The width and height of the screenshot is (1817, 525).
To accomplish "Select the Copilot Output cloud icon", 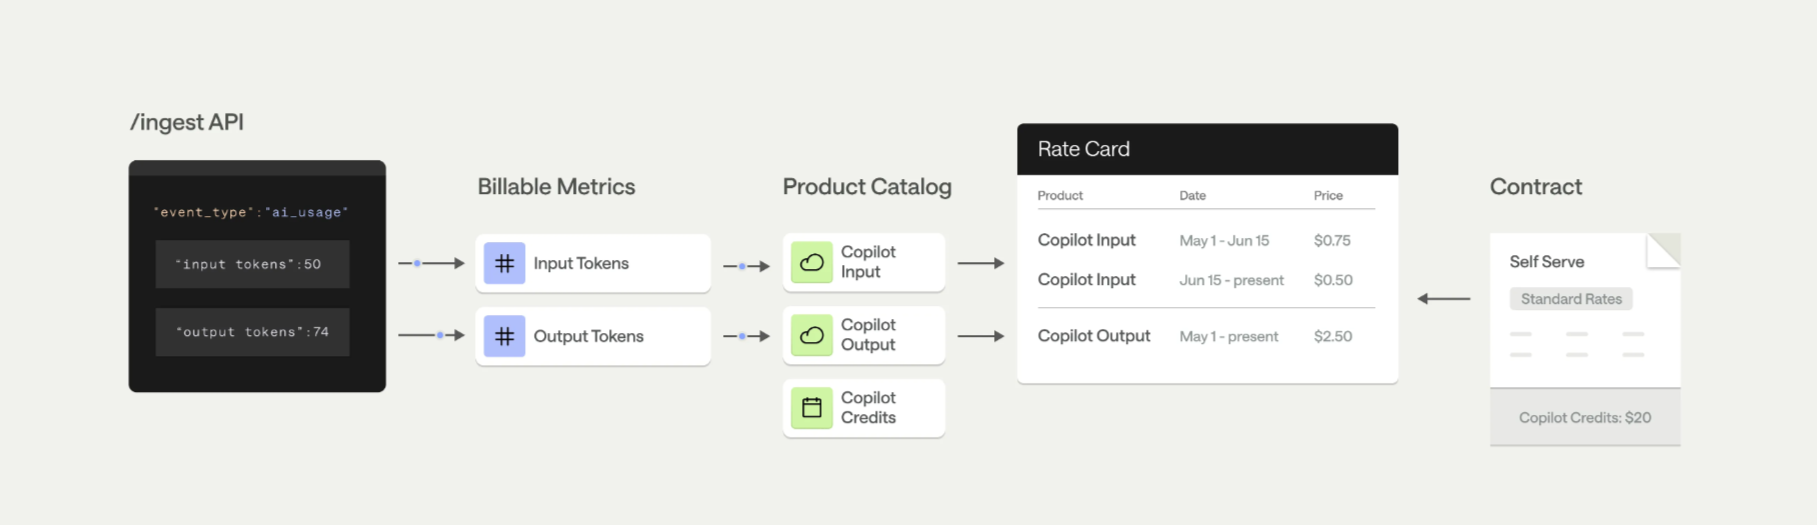I will [x=812, y=336].
